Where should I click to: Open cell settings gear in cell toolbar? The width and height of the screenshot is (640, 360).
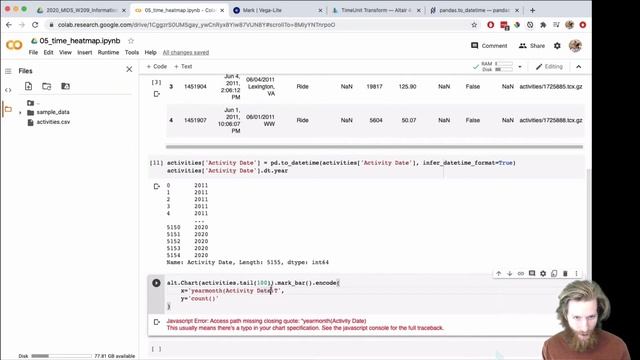[x=543, y=273]
